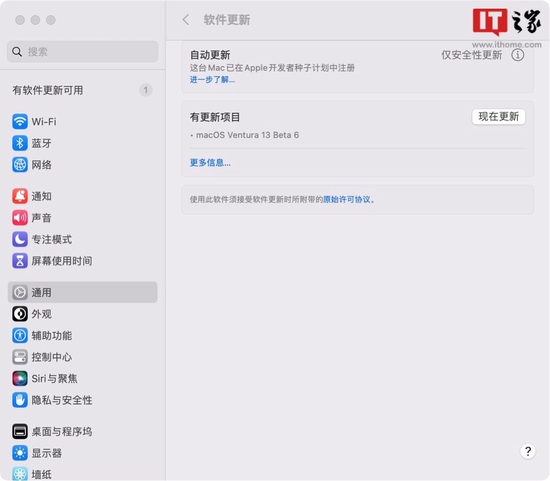Image resolution: width=550 pixels, height=481 pixels.
Task: Open the 进一步了解… link
Action: [x=212, y=80]
